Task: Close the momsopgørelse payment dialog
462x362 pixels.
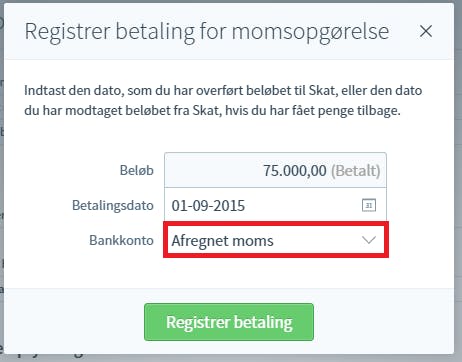Action: (x=426, y=31)
